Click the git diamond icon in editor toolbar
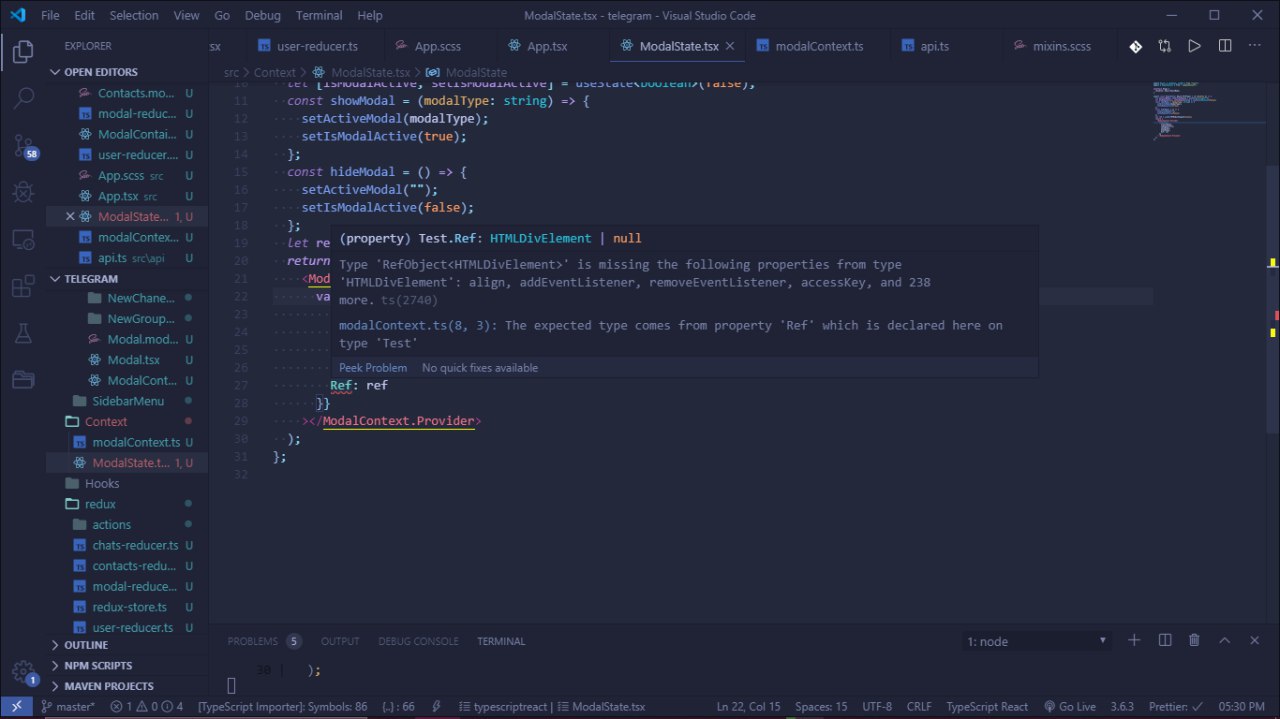The image size is (1280, 719). coord(1136,46)
